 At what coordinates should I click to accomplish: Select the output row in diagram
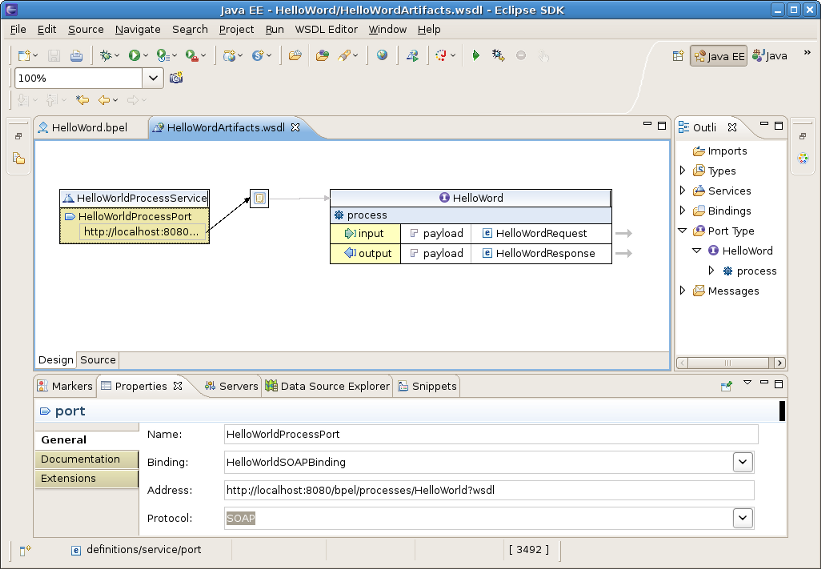click(x=365, y=253)
